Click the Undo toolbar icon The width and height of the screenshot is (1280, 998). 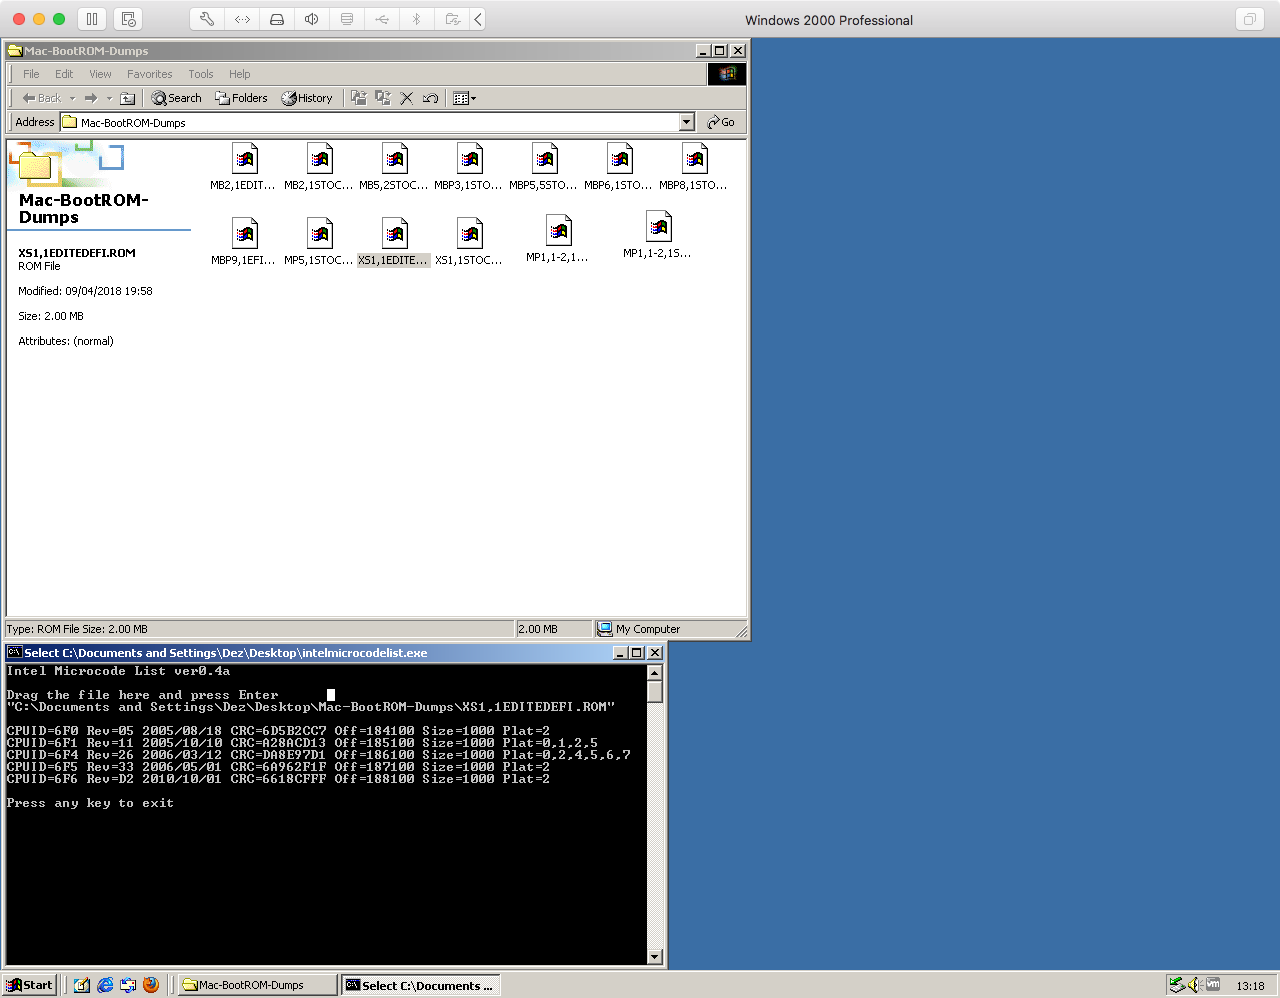pos(431,98)
